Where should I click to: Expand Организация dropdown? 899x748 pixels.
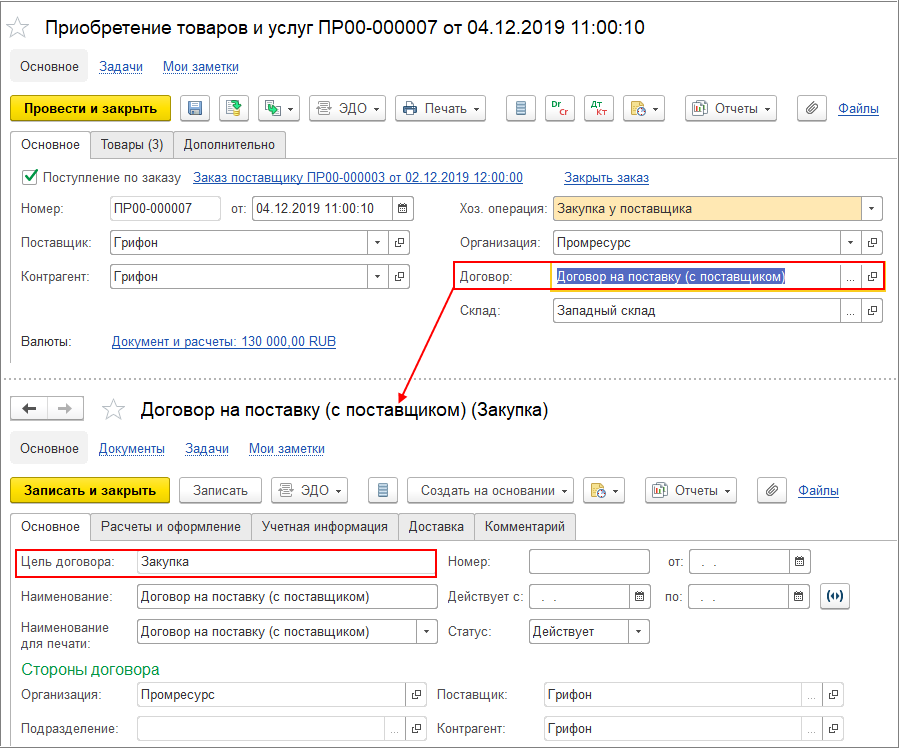pyautogui.click(x=850, y=242)
